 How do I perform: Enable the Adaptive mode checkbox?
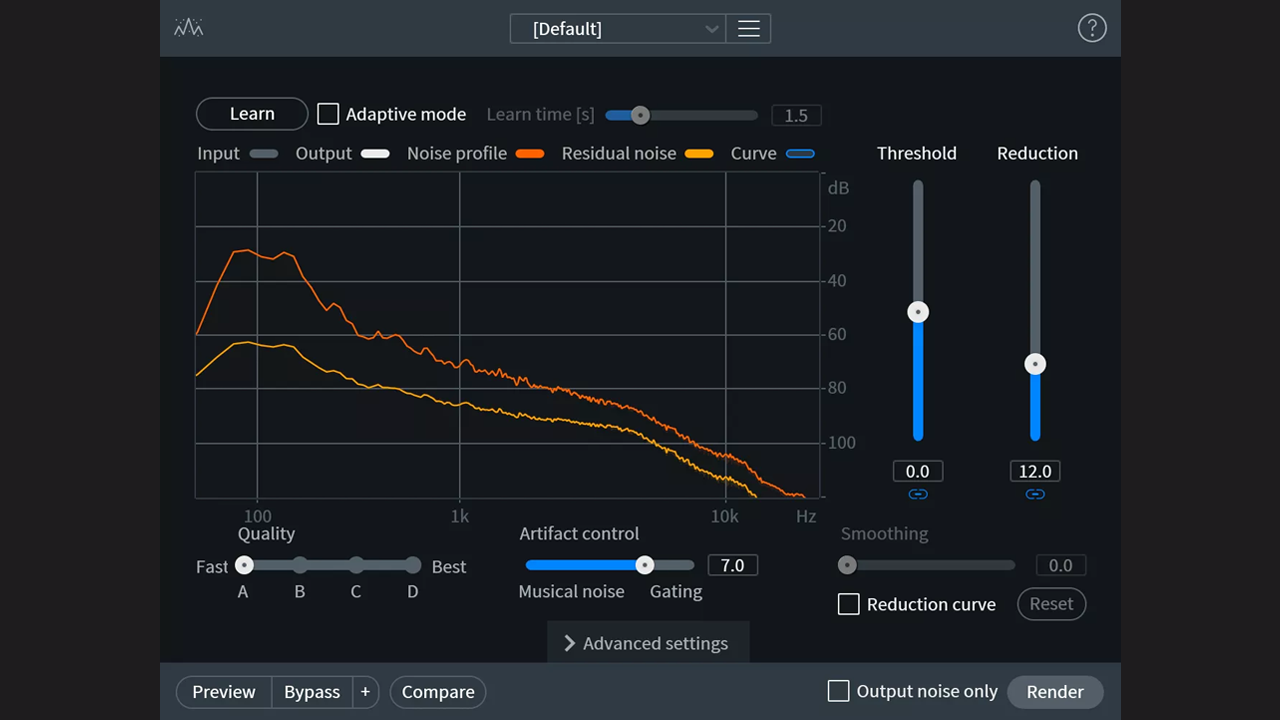pos(328,114)
